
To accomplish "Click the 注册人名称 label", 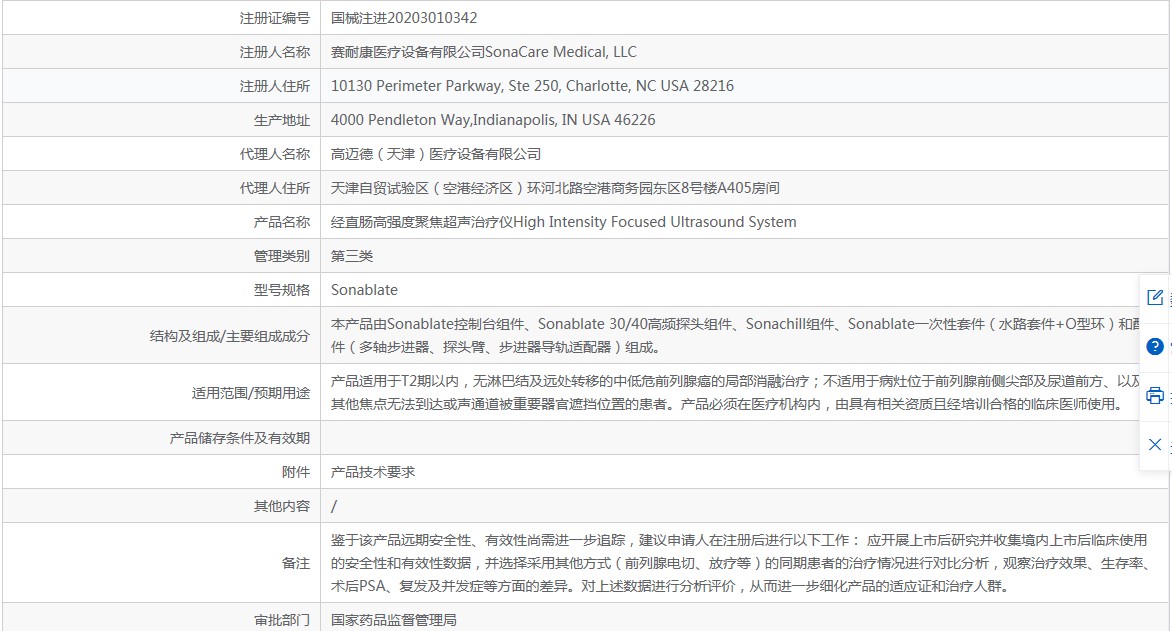I will (274, 52).
